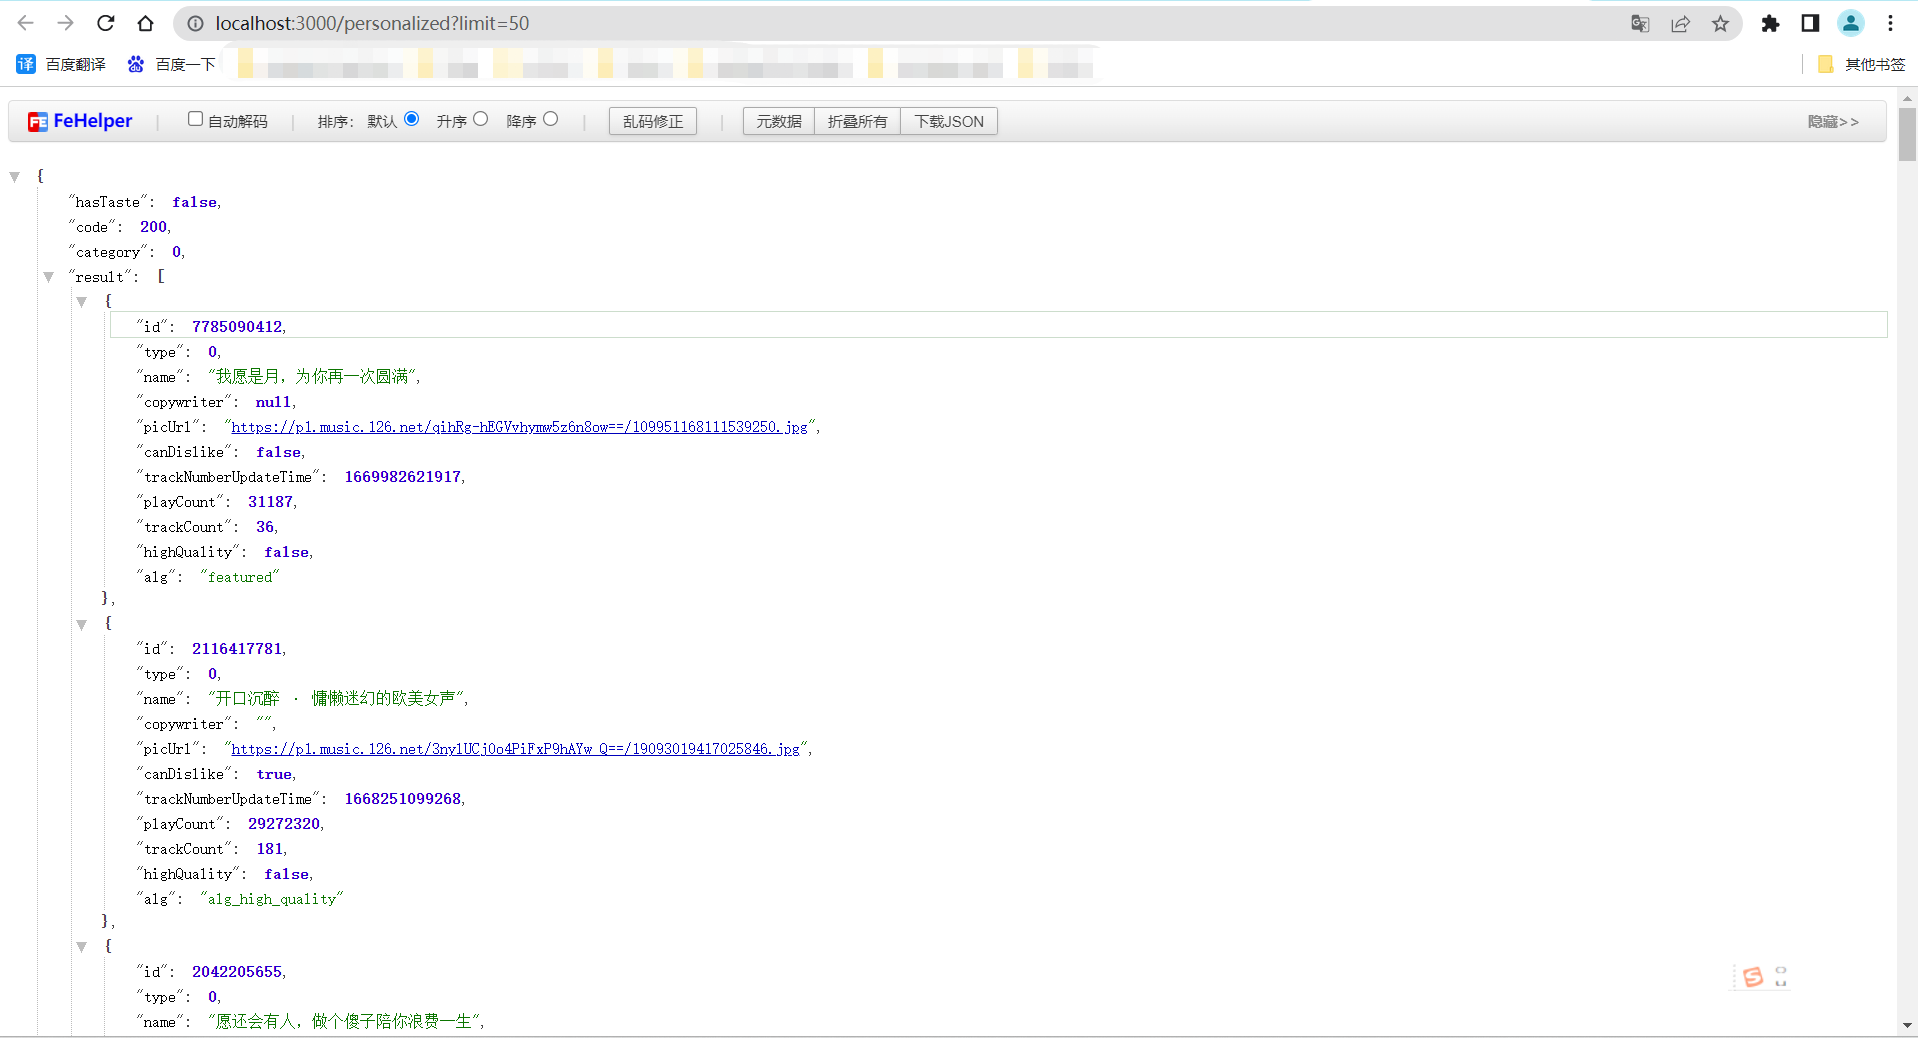View site information for localhost

click(x=196, y=23)
